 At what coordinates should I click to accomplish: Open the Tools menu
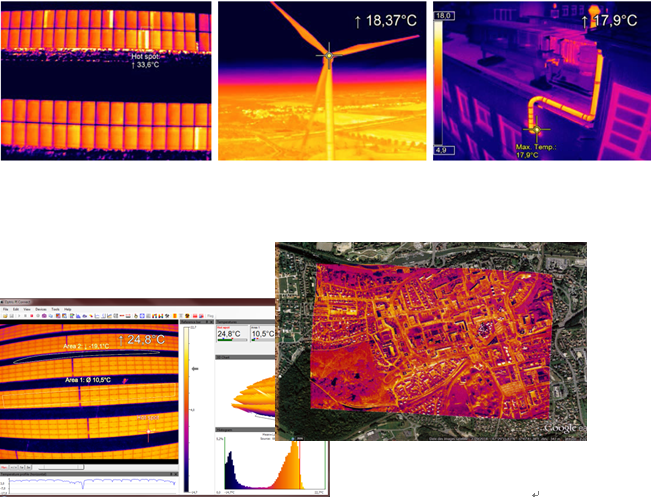tap(55, 309)
